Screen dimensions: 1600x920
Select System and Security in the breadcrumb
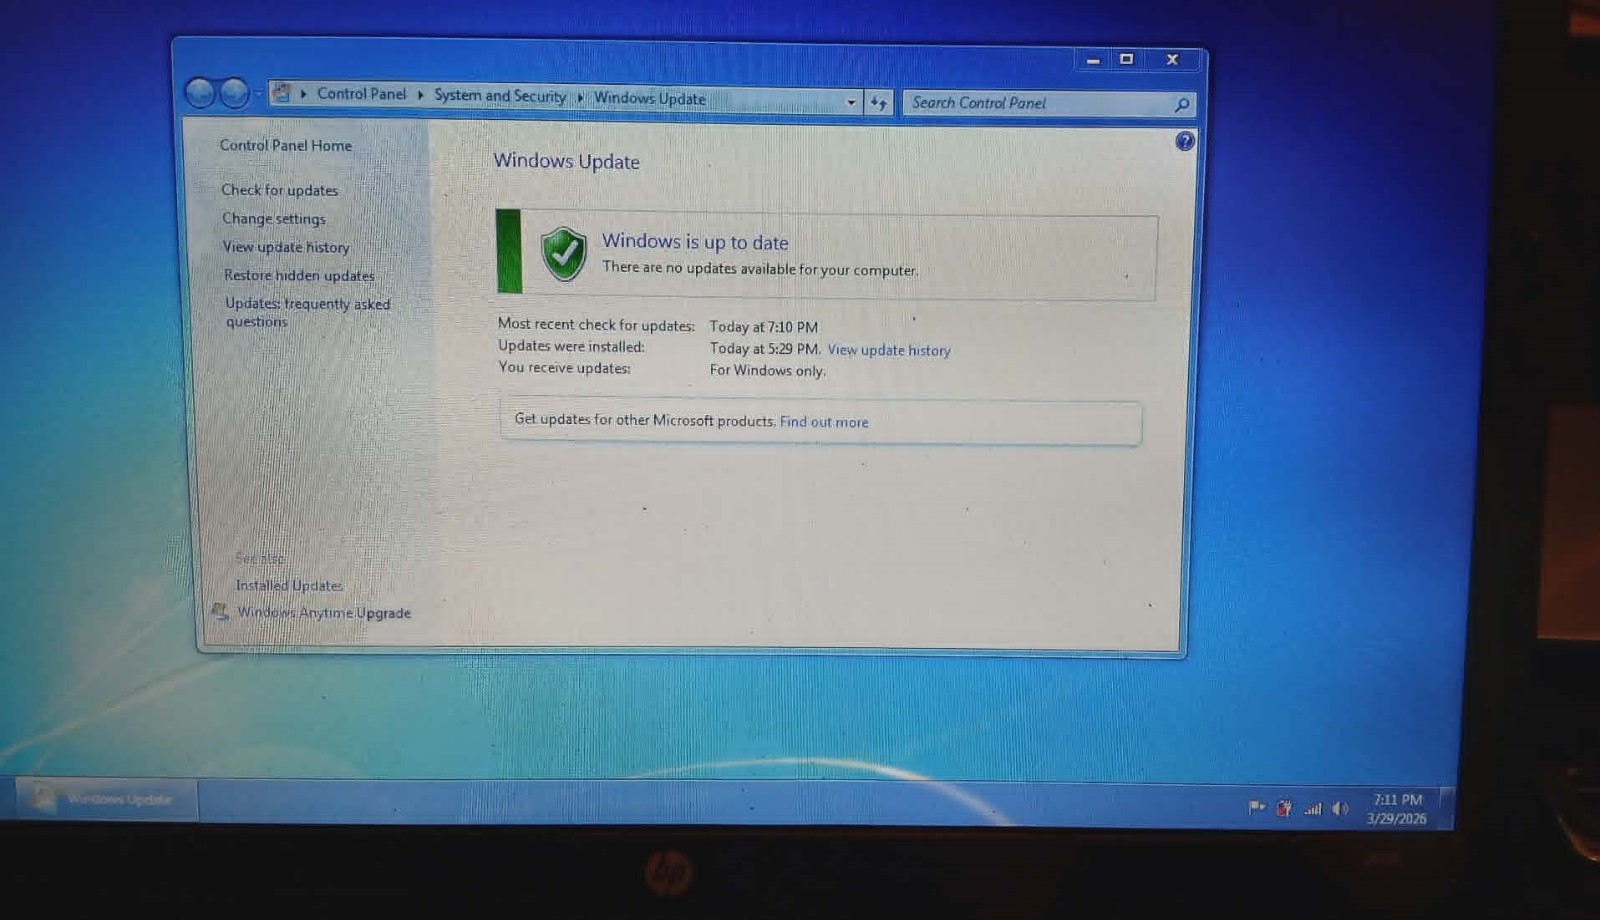500,96
